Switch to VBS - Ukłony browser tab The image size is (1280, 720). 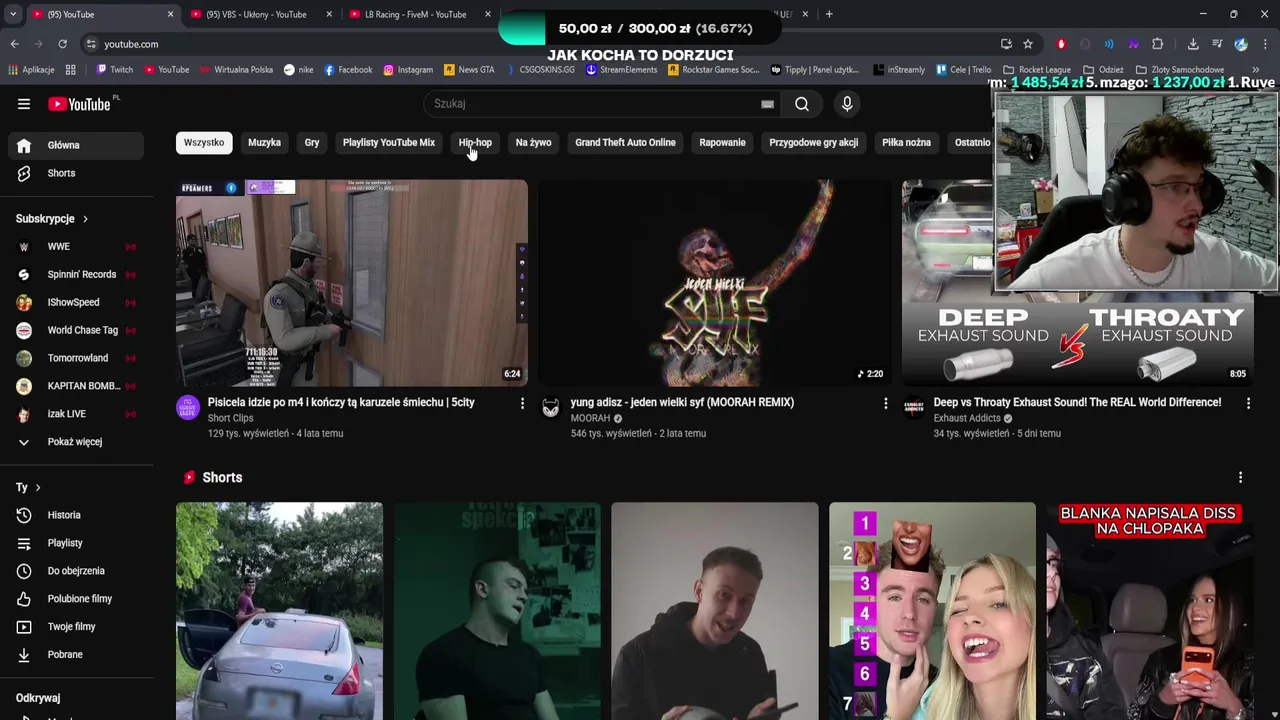(x=256, y=14)
